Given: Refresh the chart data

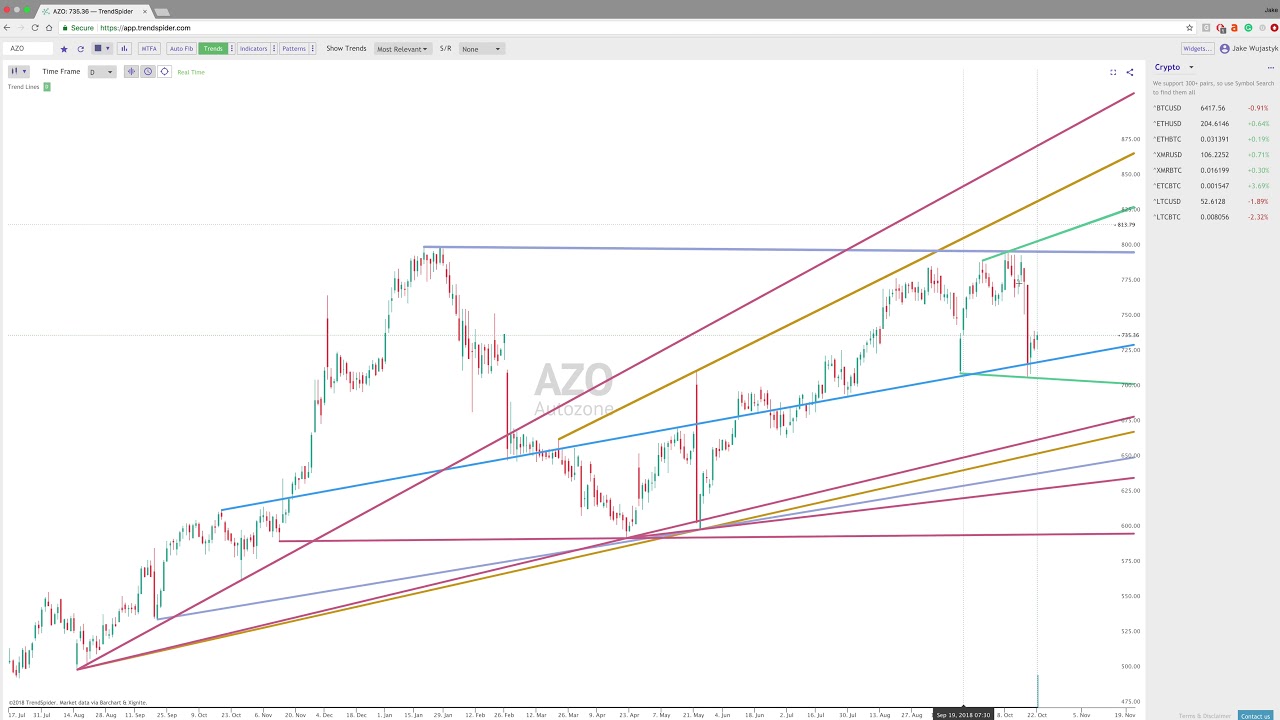Looking at the screenshot, I should pos(80,48).
